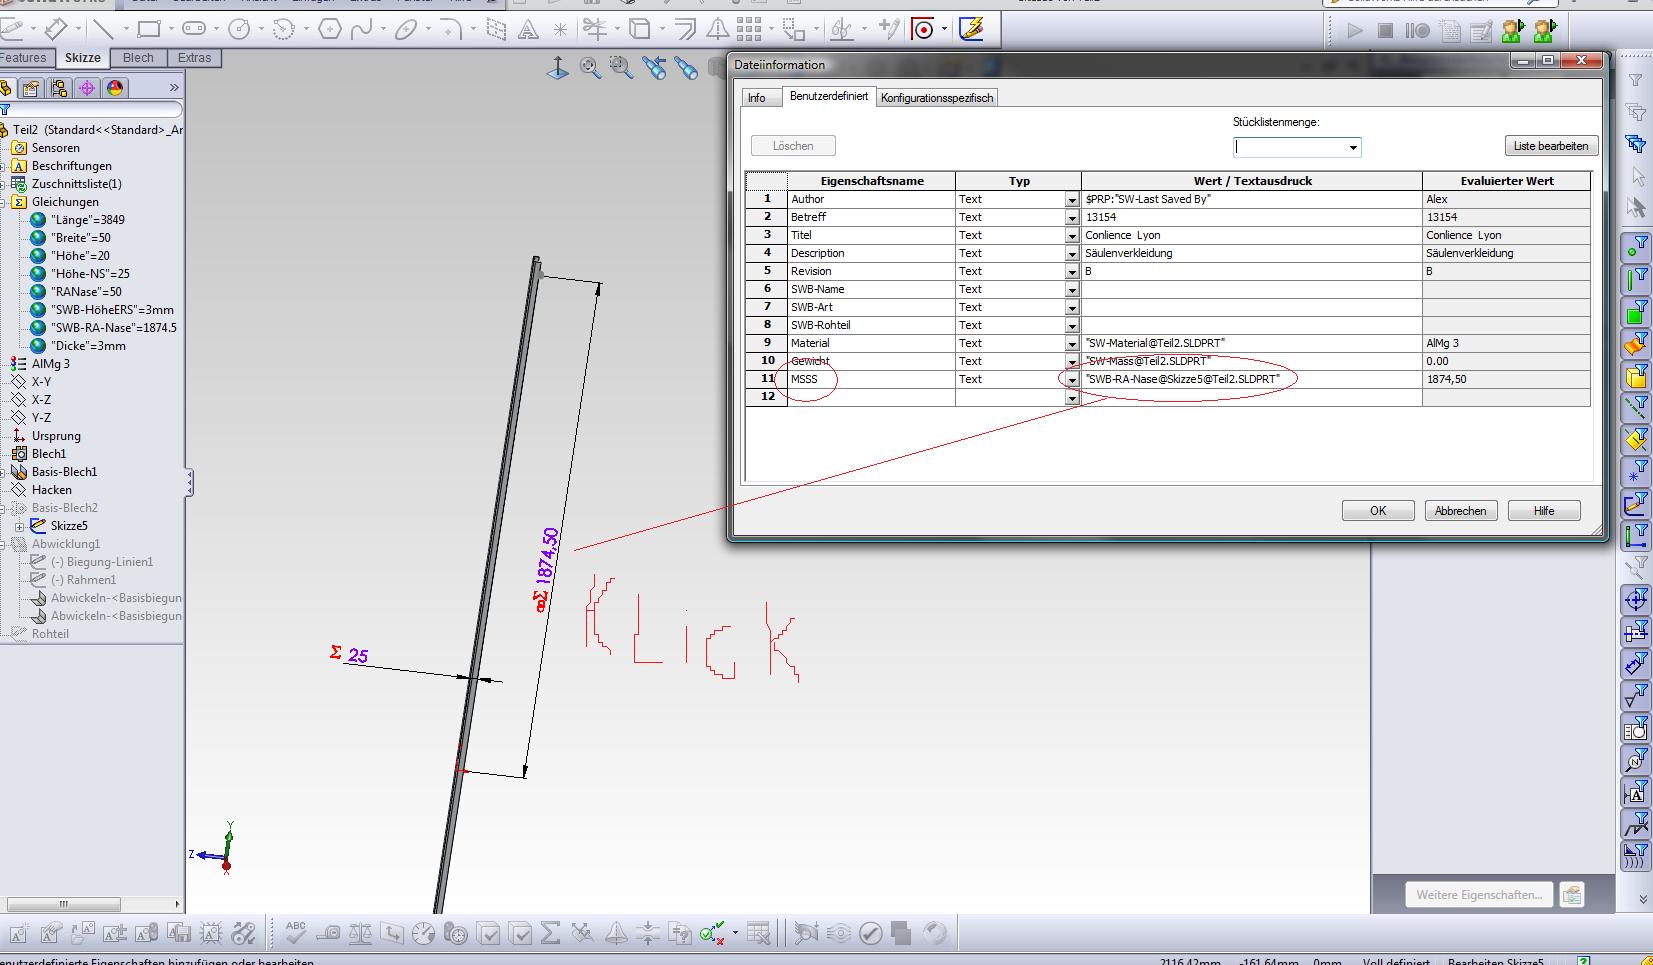
Task: Select the Benutzerdefiniert tab
Action: (829, 96)
